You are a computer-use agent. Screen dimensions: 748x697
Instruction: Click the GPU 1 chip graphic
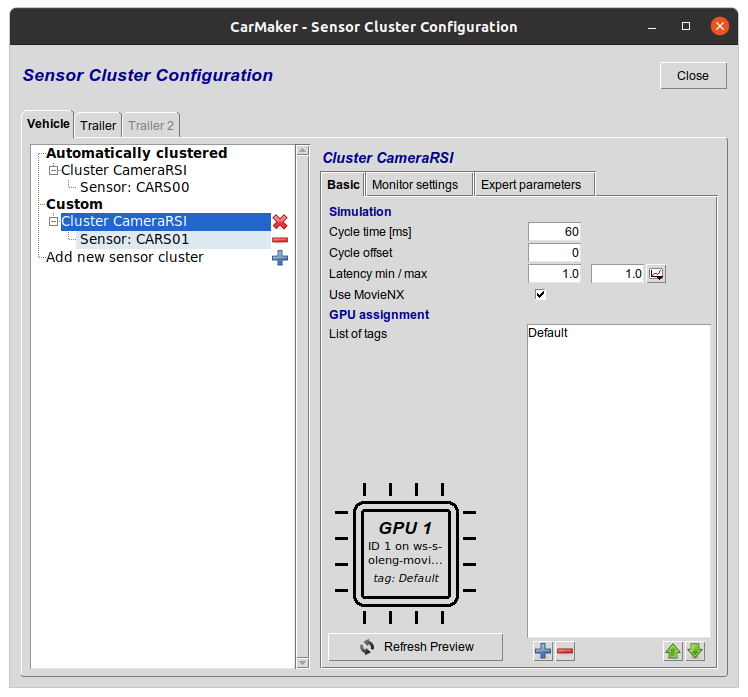coord(405,552)
